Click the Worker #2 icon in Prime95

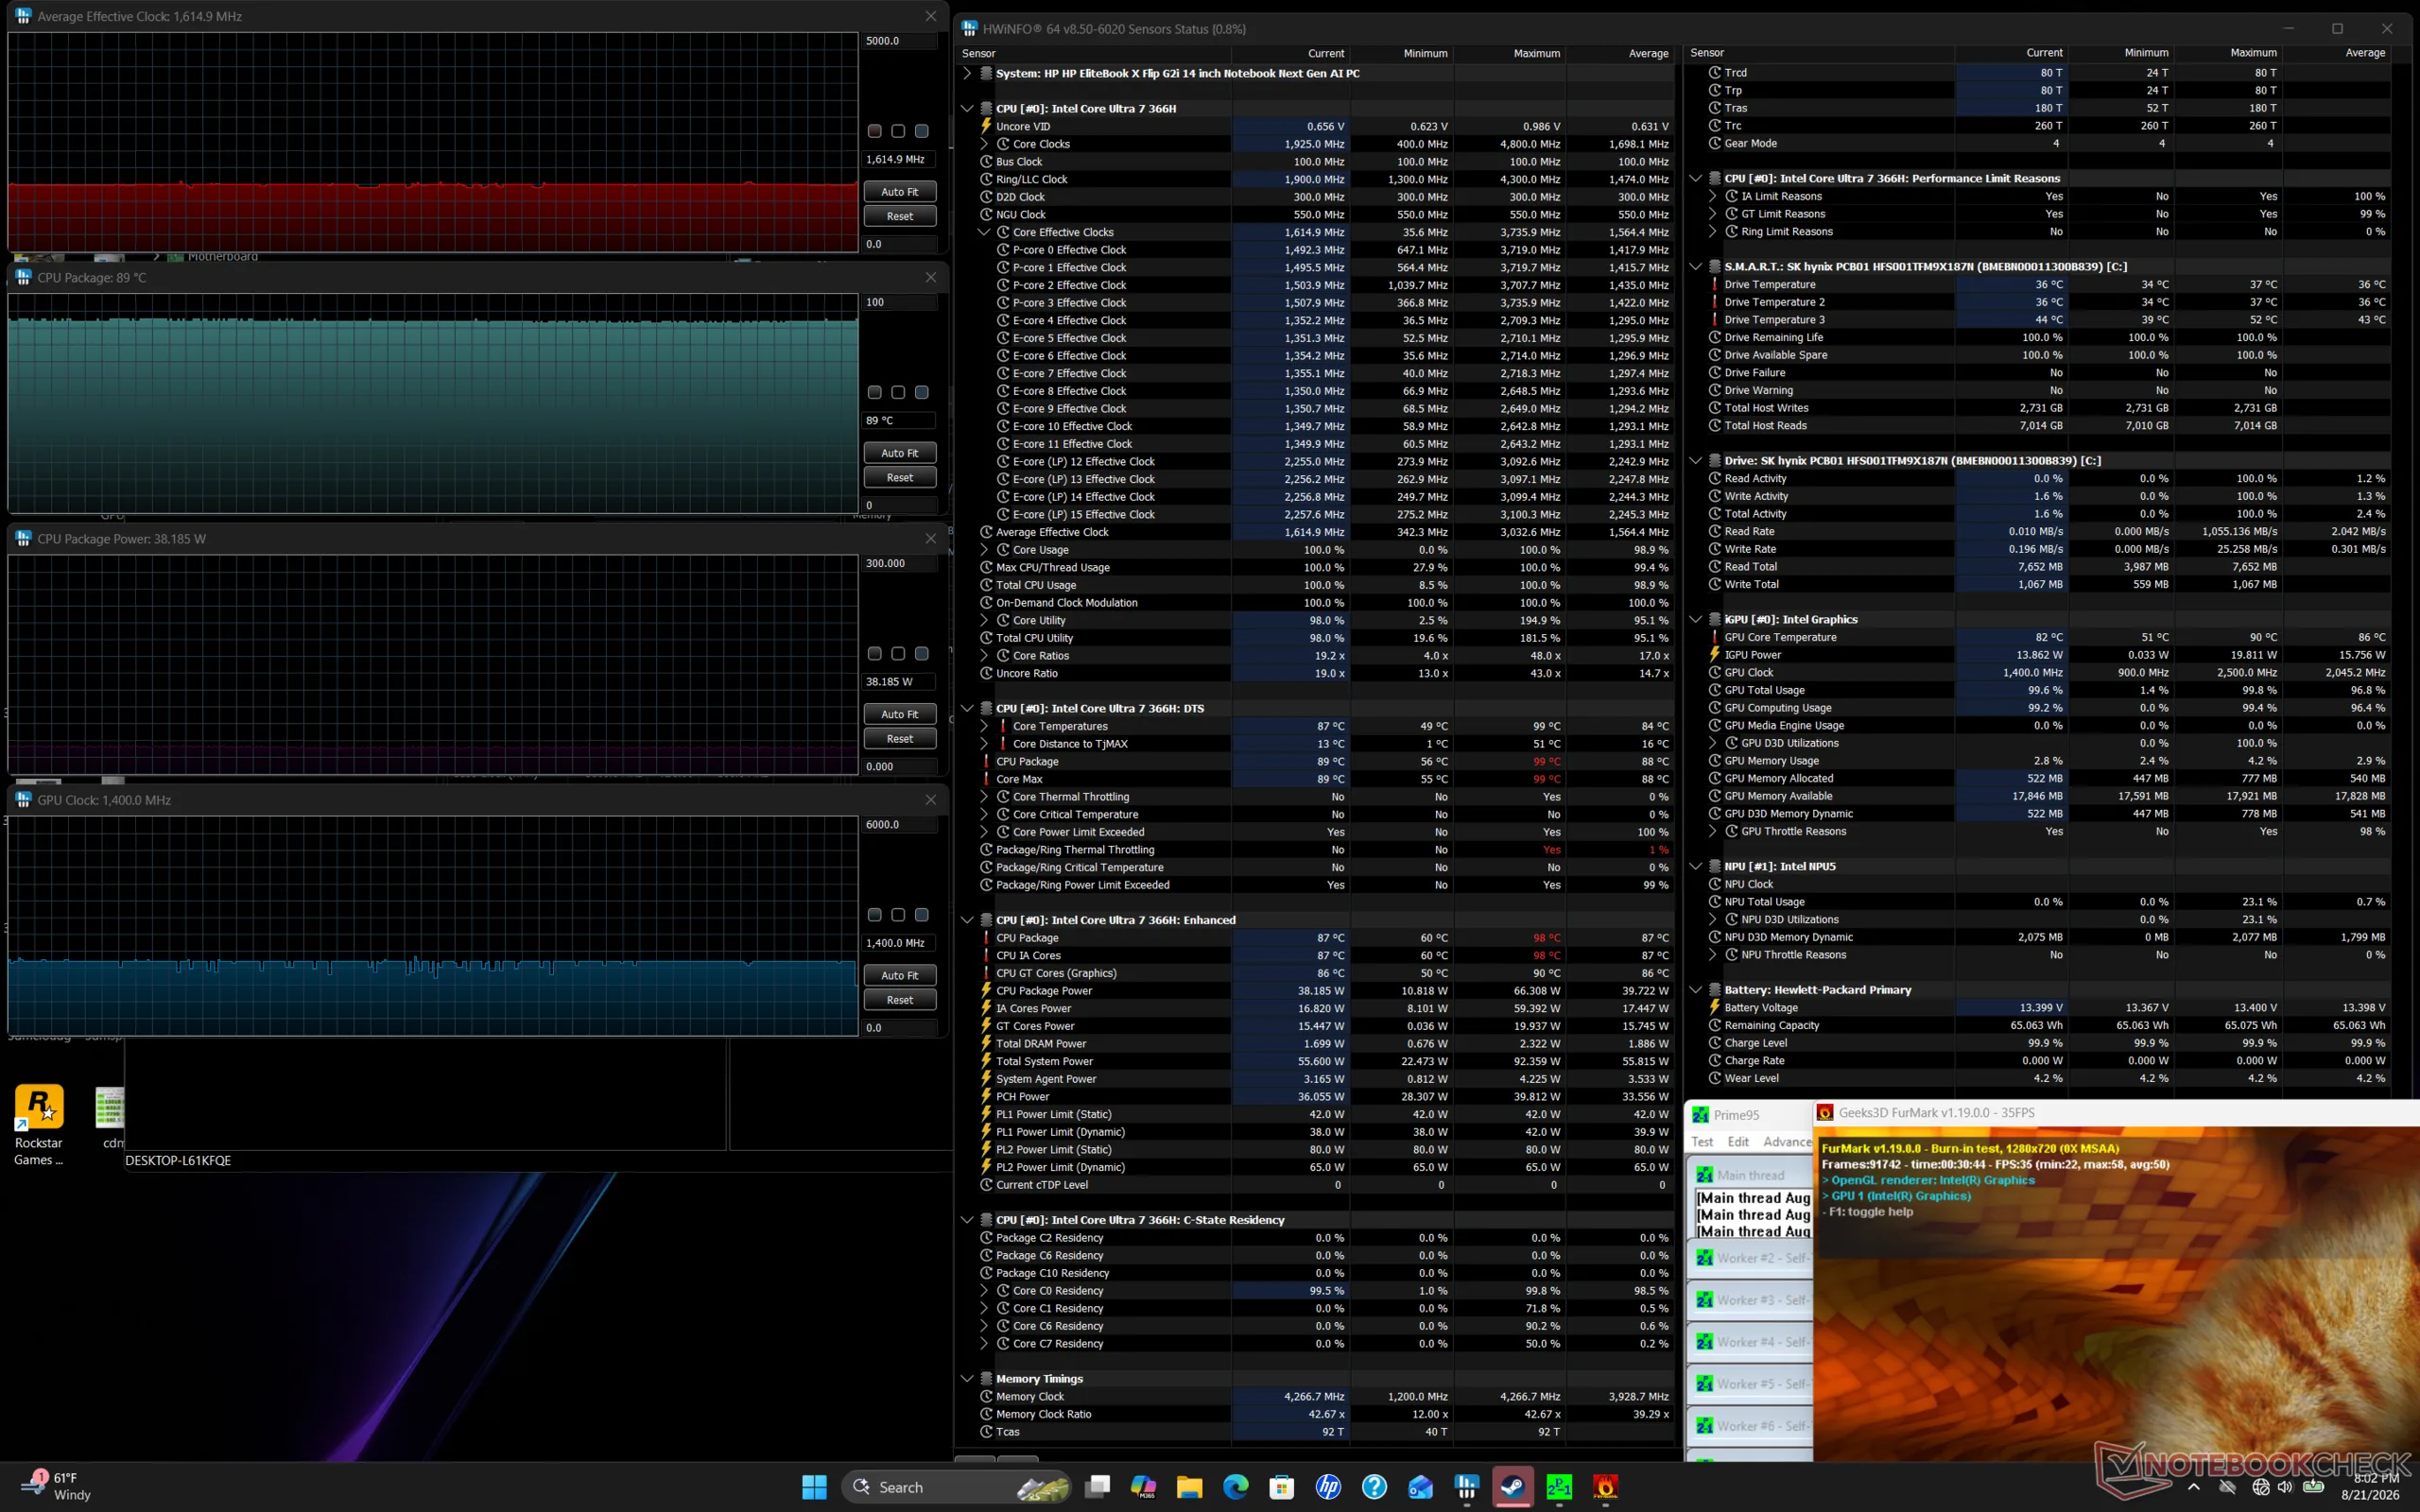click(1705, 1258)
